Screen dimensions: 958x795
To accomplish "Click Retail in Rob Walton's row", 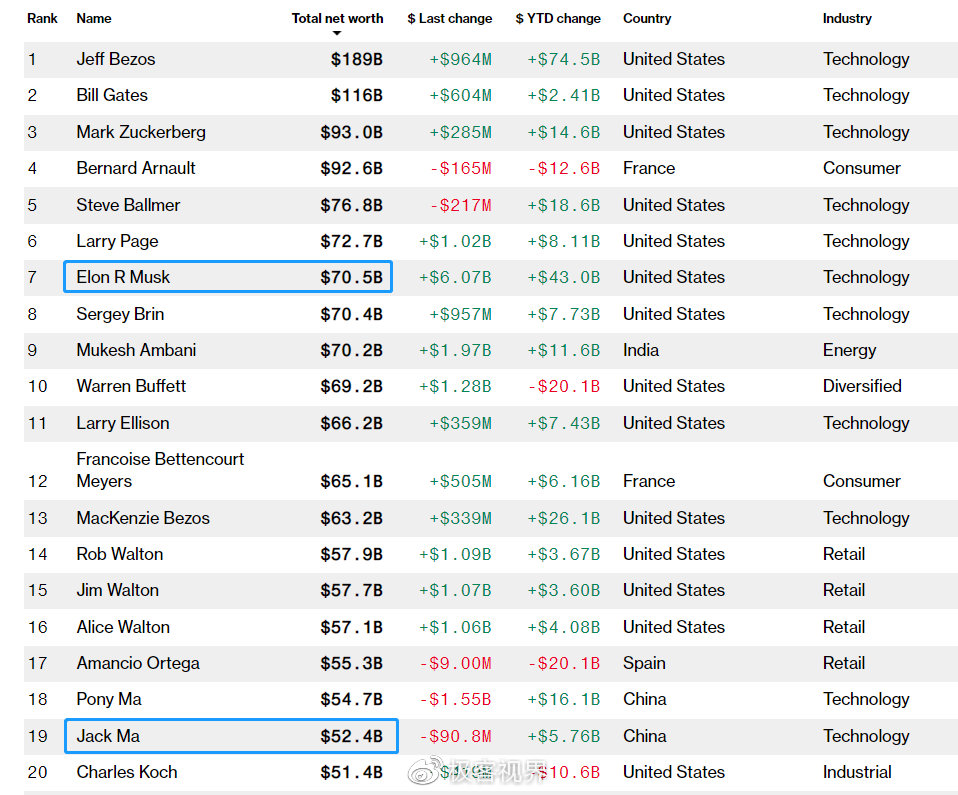I will coord(844,554).
